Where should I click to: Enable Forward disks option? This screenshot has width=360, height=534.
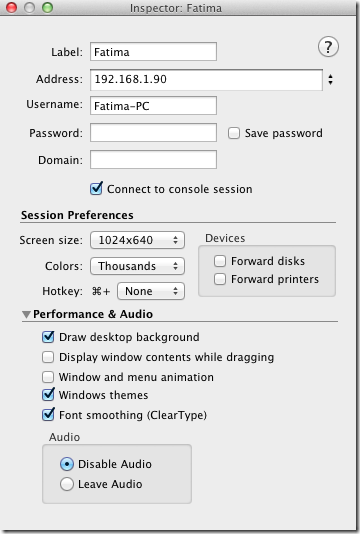click(220, 261)
